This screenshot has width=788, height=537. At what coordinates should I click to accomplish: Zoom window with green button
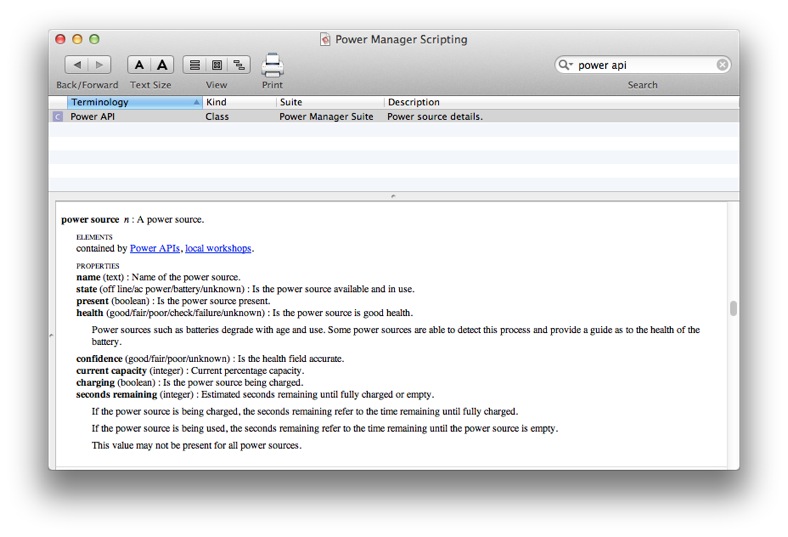94,39
